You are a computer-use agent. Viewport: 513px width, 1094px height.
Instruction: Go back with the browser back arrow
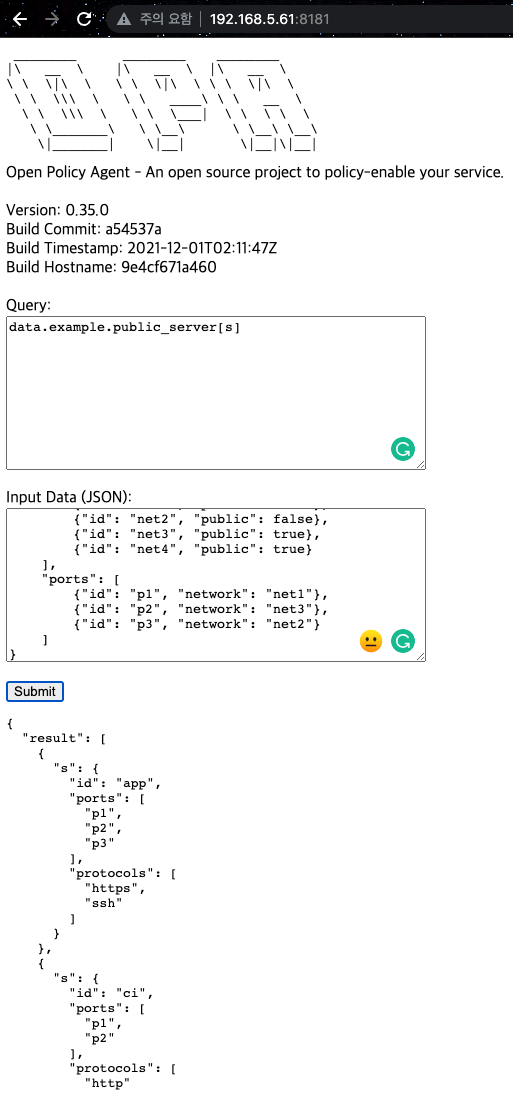pyautogui.click(x=20, y=19)
